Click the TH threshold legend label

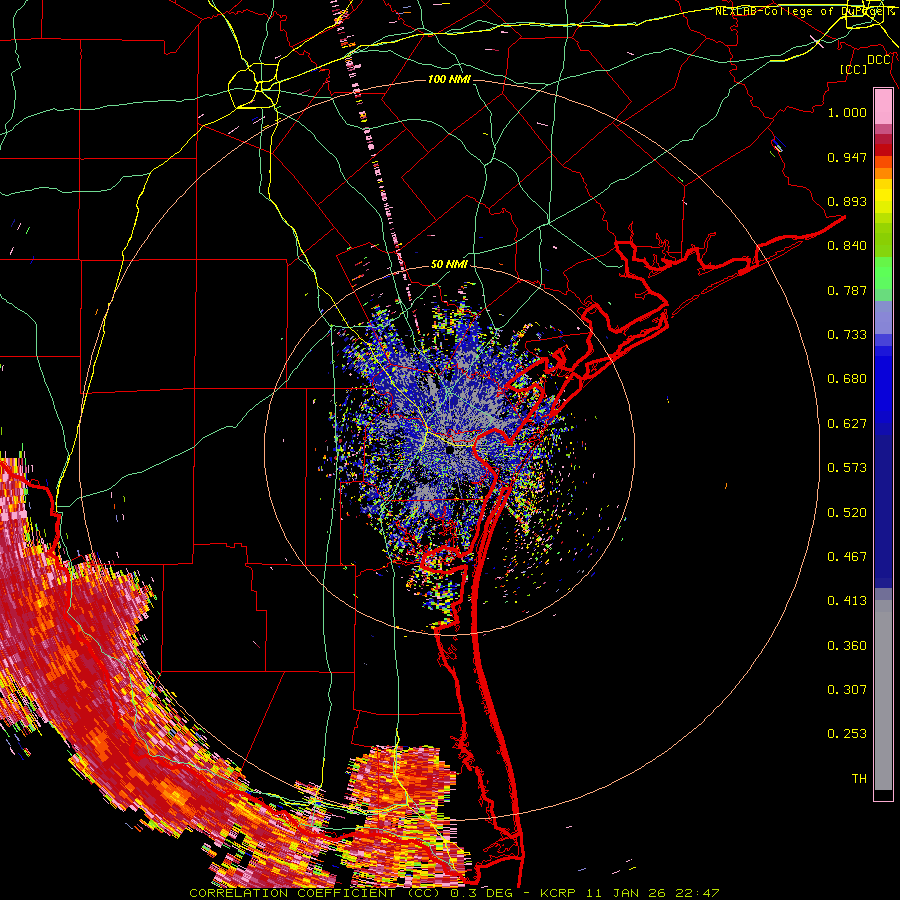[859, 779]
